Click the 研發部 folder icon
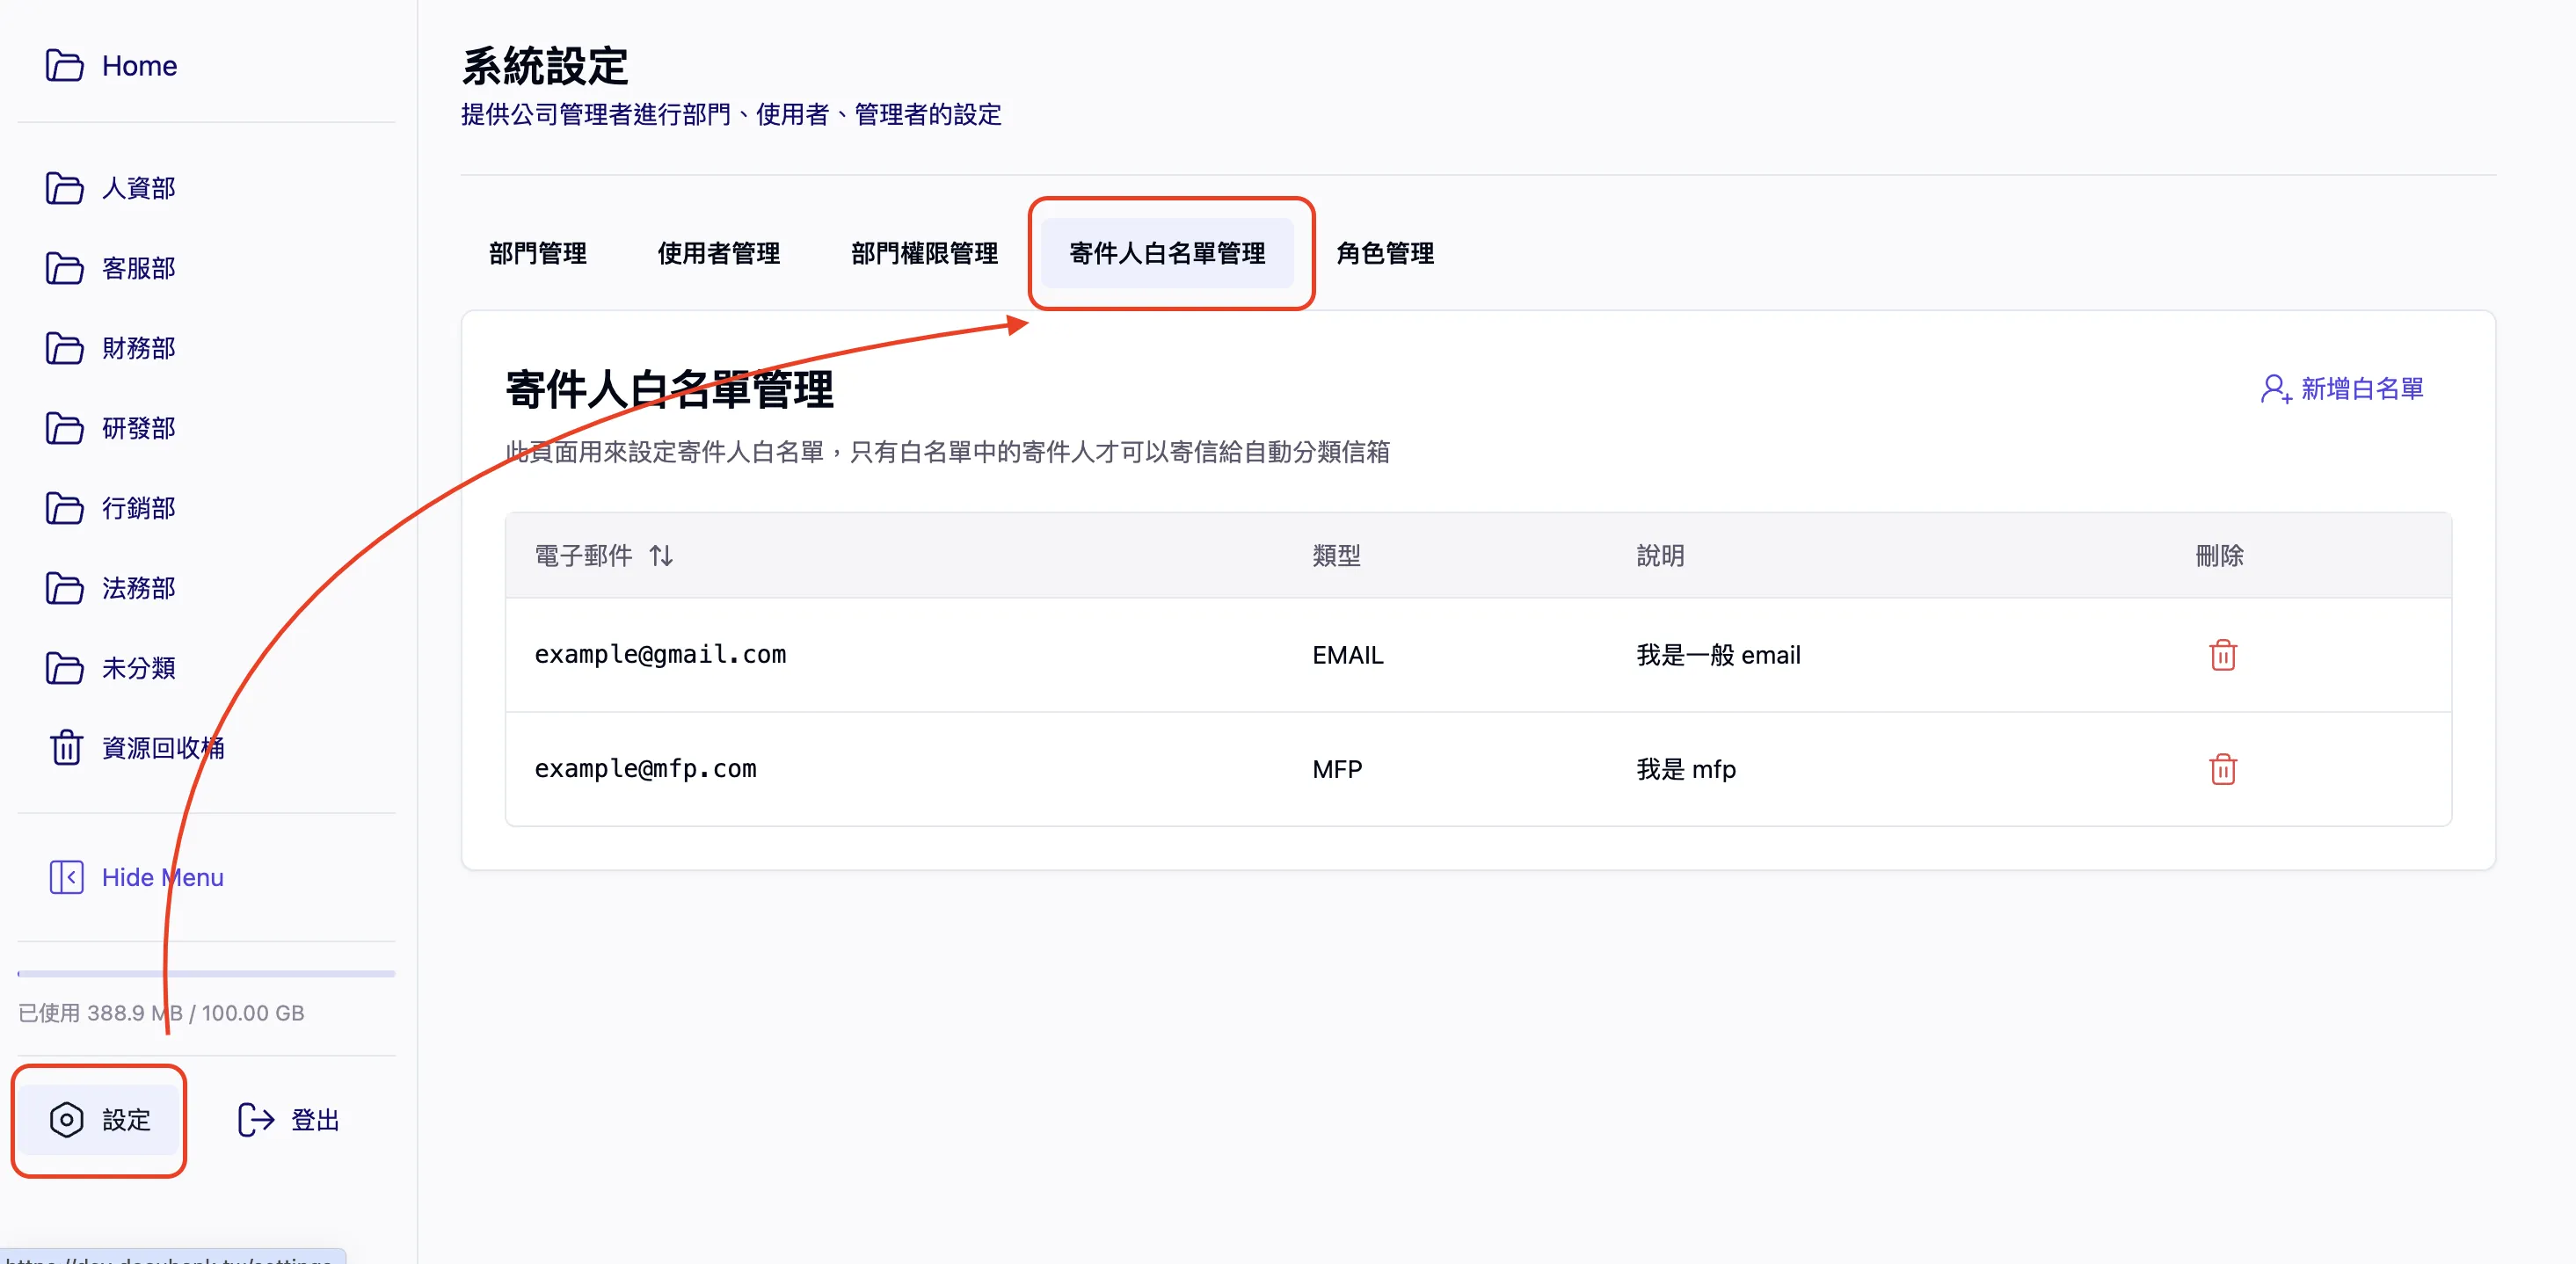This screenshot has width=2576, height=1264. tap(64, 428)
